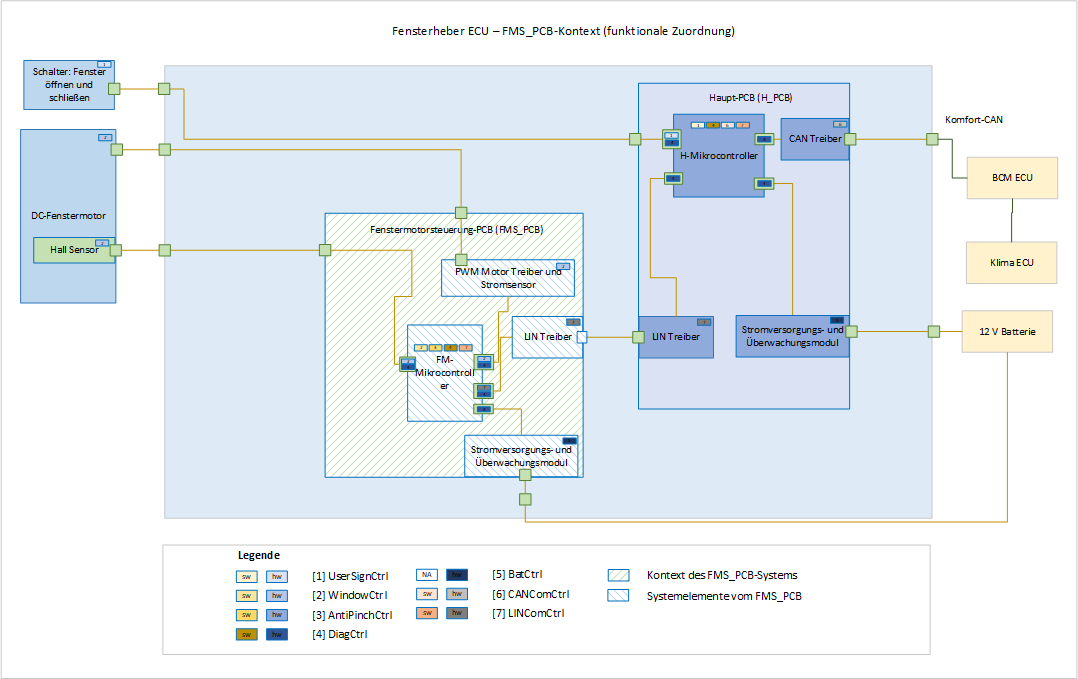Image resolution: width=1078 pixels, height=679 pixels.
Task: Select the sw swatch for [1] UserSignCtrl
Action: coord(247,577)
